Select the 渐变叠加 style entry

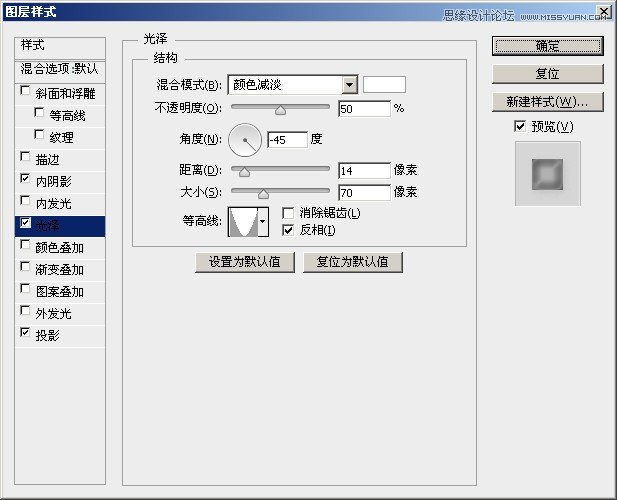60,270
